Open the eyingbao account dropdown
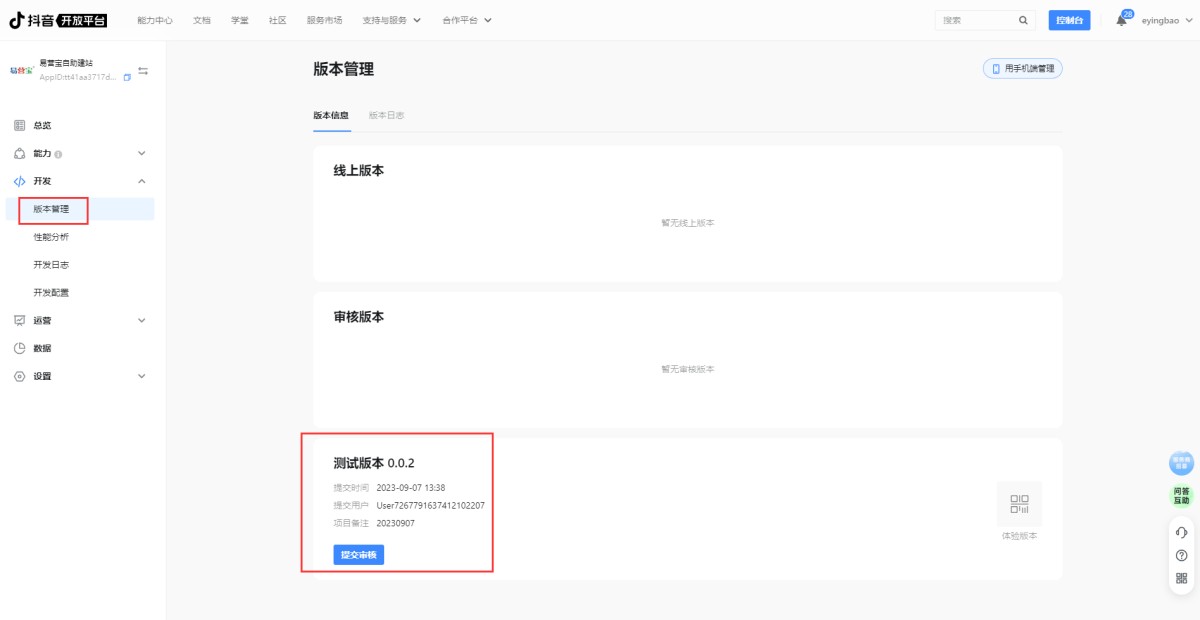The height and width of the screenshot is (620, 1200). 1165,20
